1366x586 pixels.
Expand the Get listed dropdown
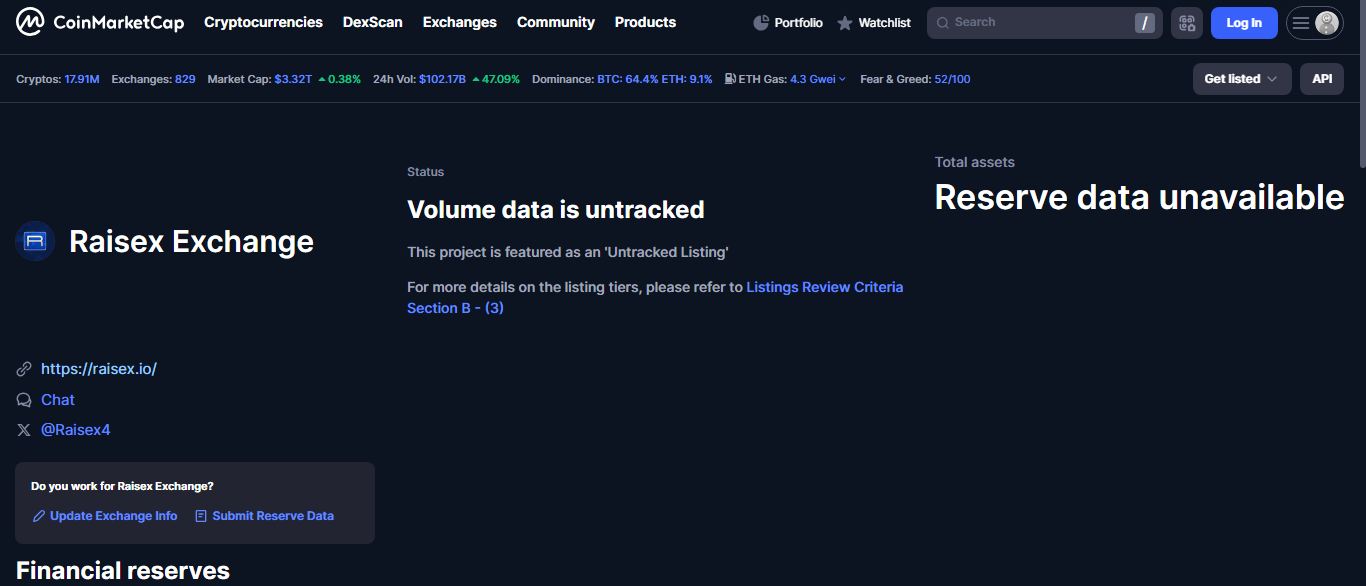[1241, 79]
